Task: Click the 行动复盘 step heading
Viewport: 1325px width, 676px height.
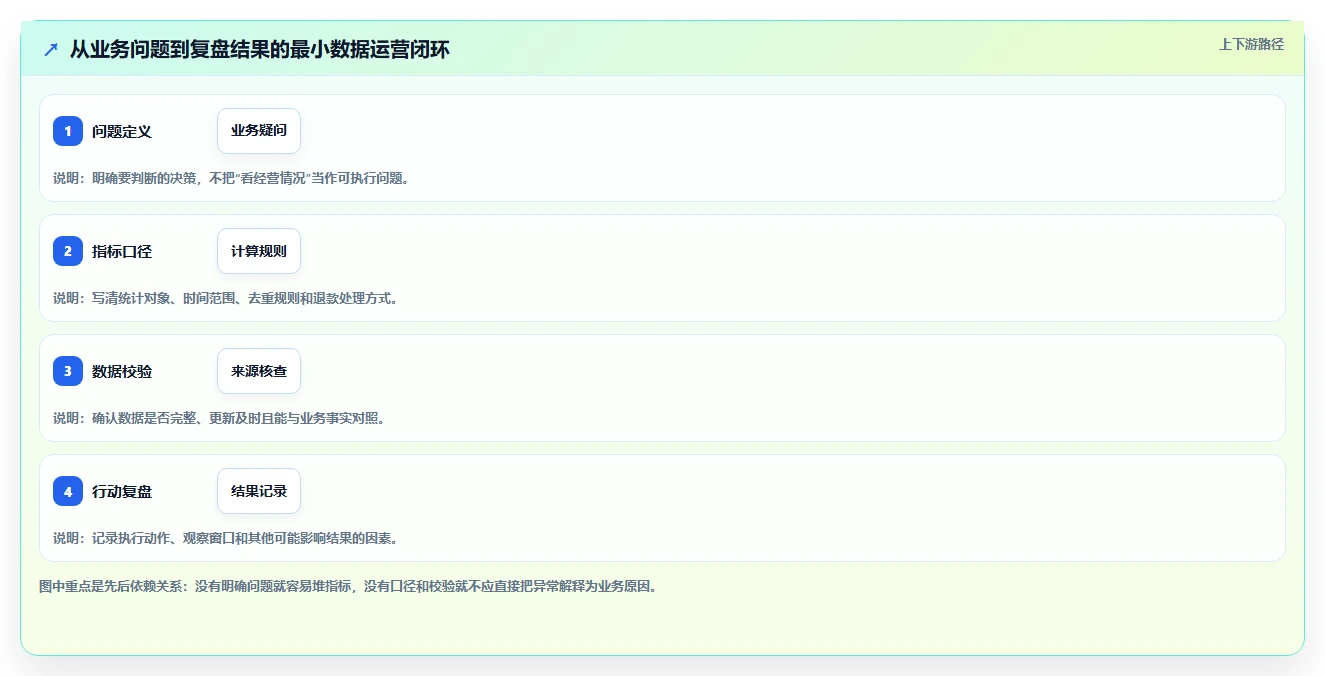Action: pos(122,491)
